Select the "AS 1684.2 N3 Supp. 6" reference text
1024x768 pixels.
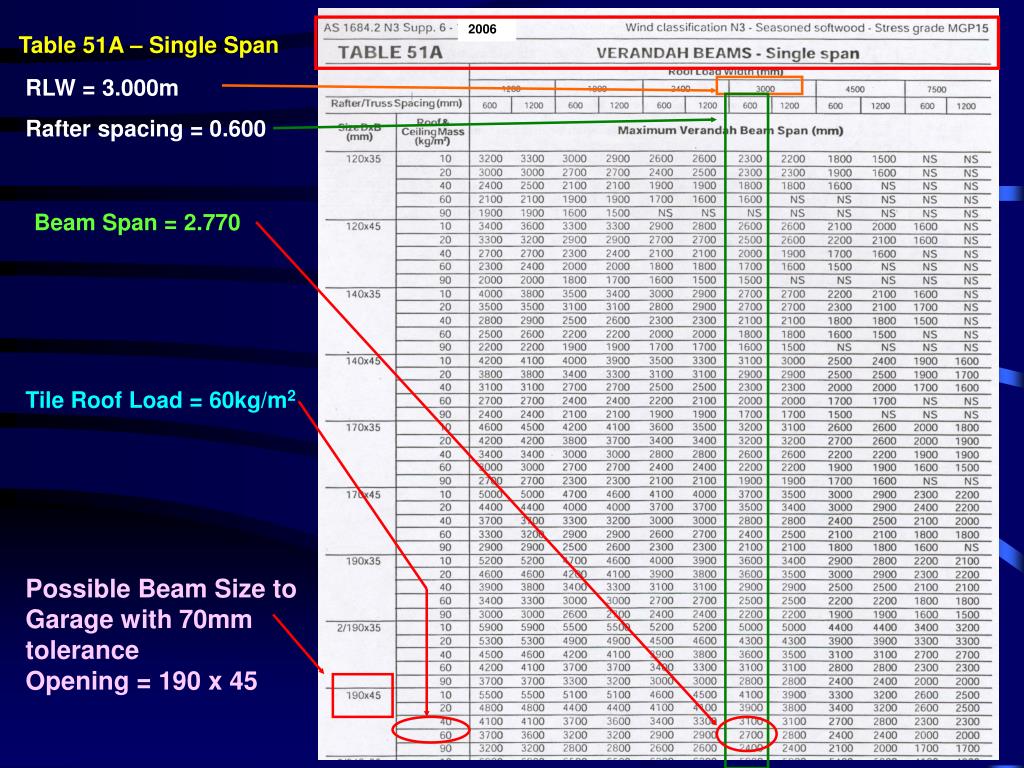pos(385,28)
